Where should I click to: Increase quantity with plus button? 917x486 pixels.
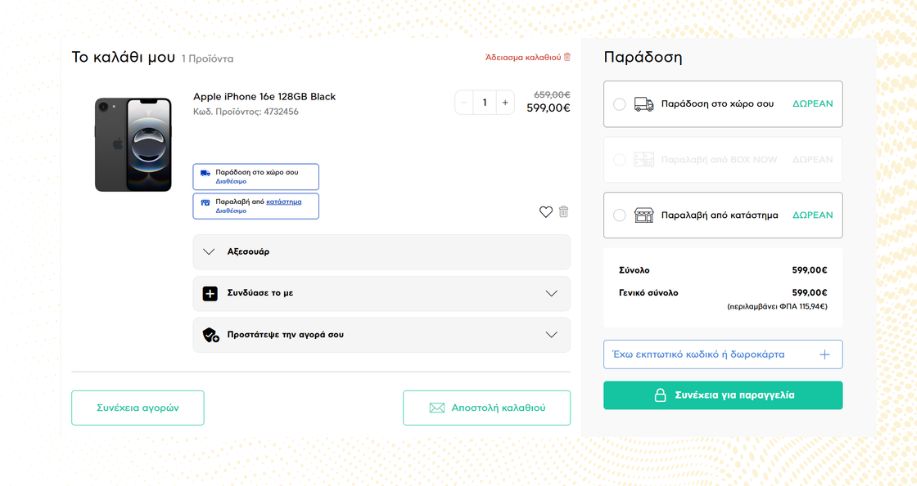tap(505, 102)
